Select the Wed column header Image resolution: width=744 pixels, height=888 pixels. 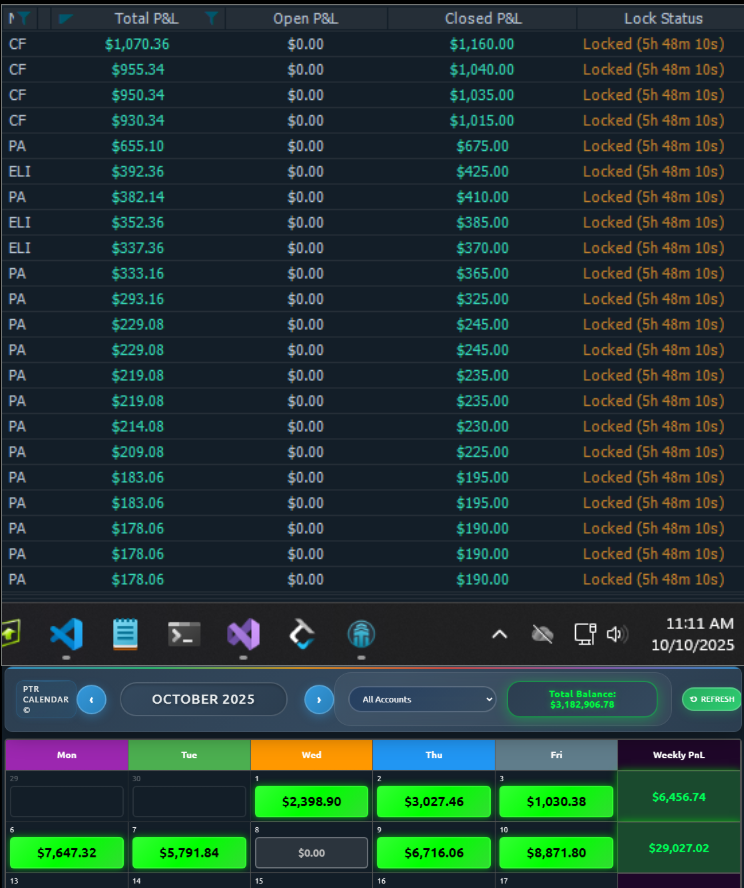pos(311,755)
